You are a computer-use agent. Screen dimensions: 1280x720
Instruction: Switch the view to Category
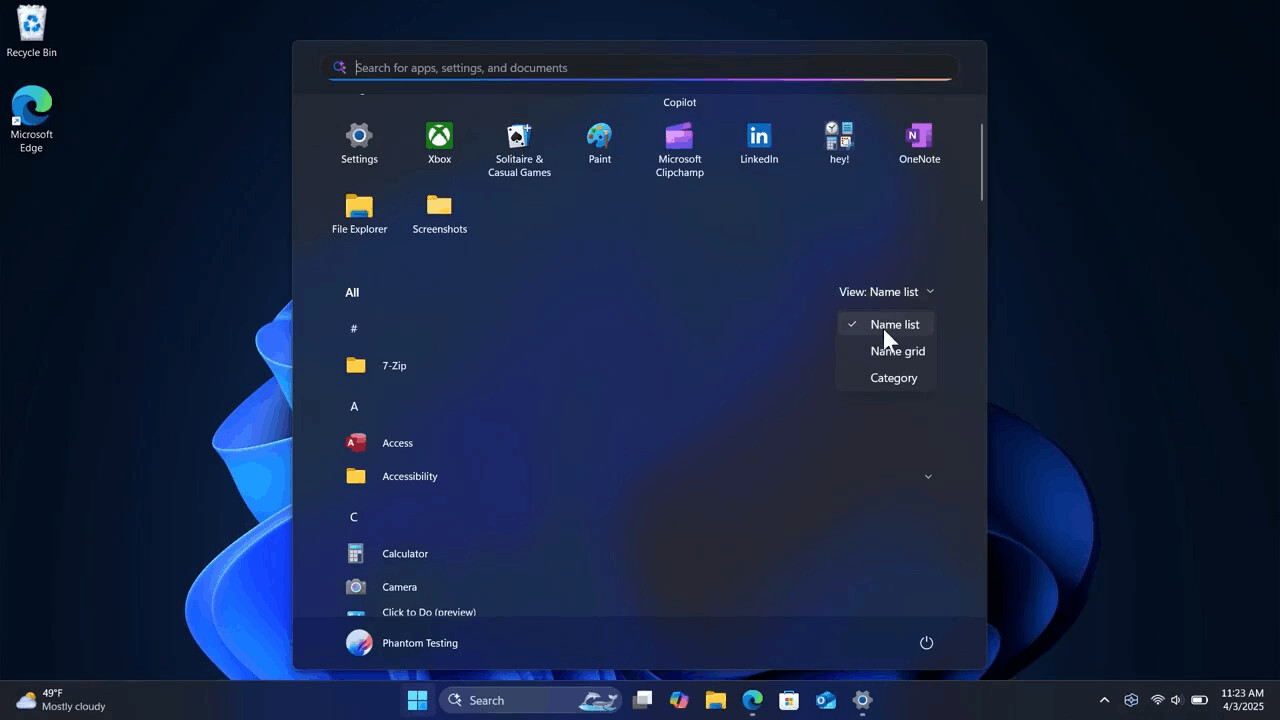pyautogui.click(x=886, y=378)
